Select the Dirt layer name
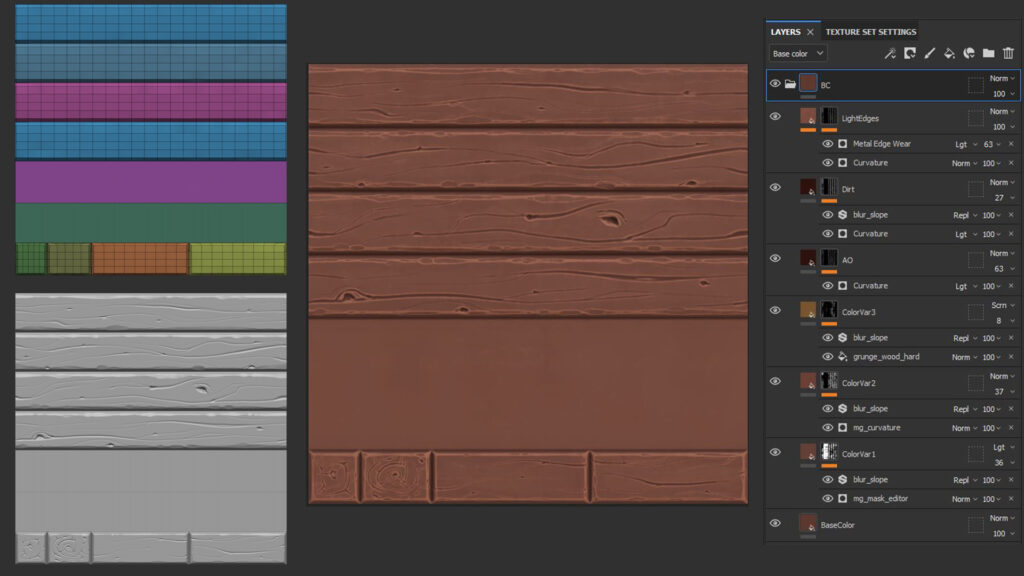The width and height of the screenshot is (1024, 576). click(848, 189)
